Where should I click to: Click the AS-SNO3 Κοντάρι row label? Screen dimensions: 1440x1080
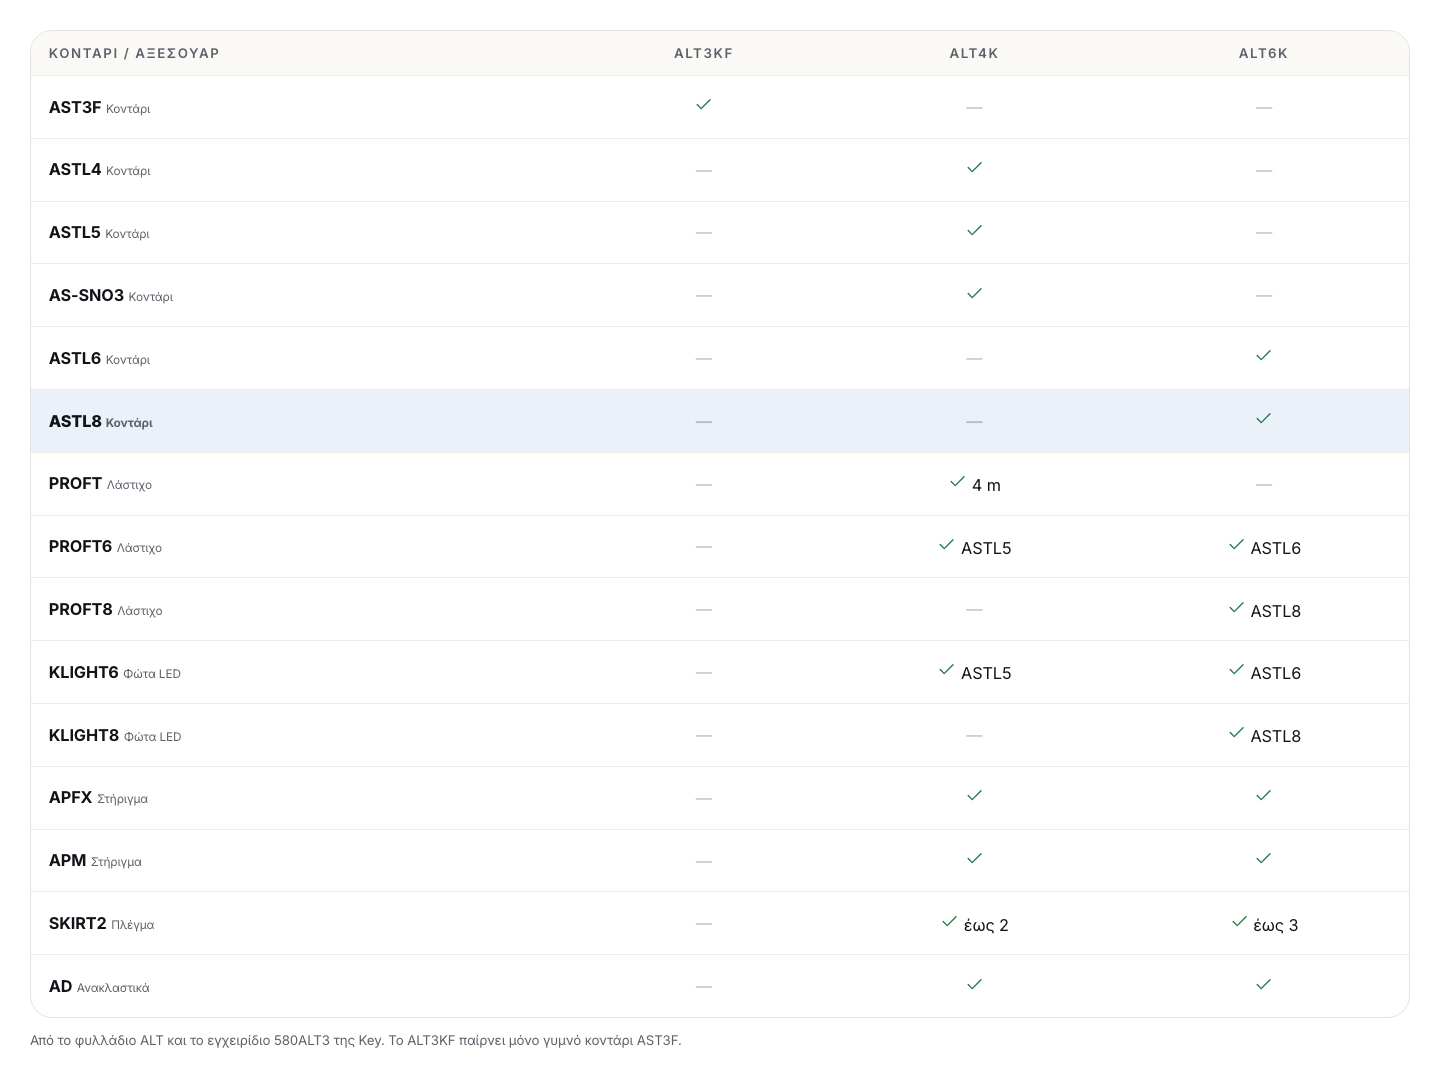tap(111, 296)
